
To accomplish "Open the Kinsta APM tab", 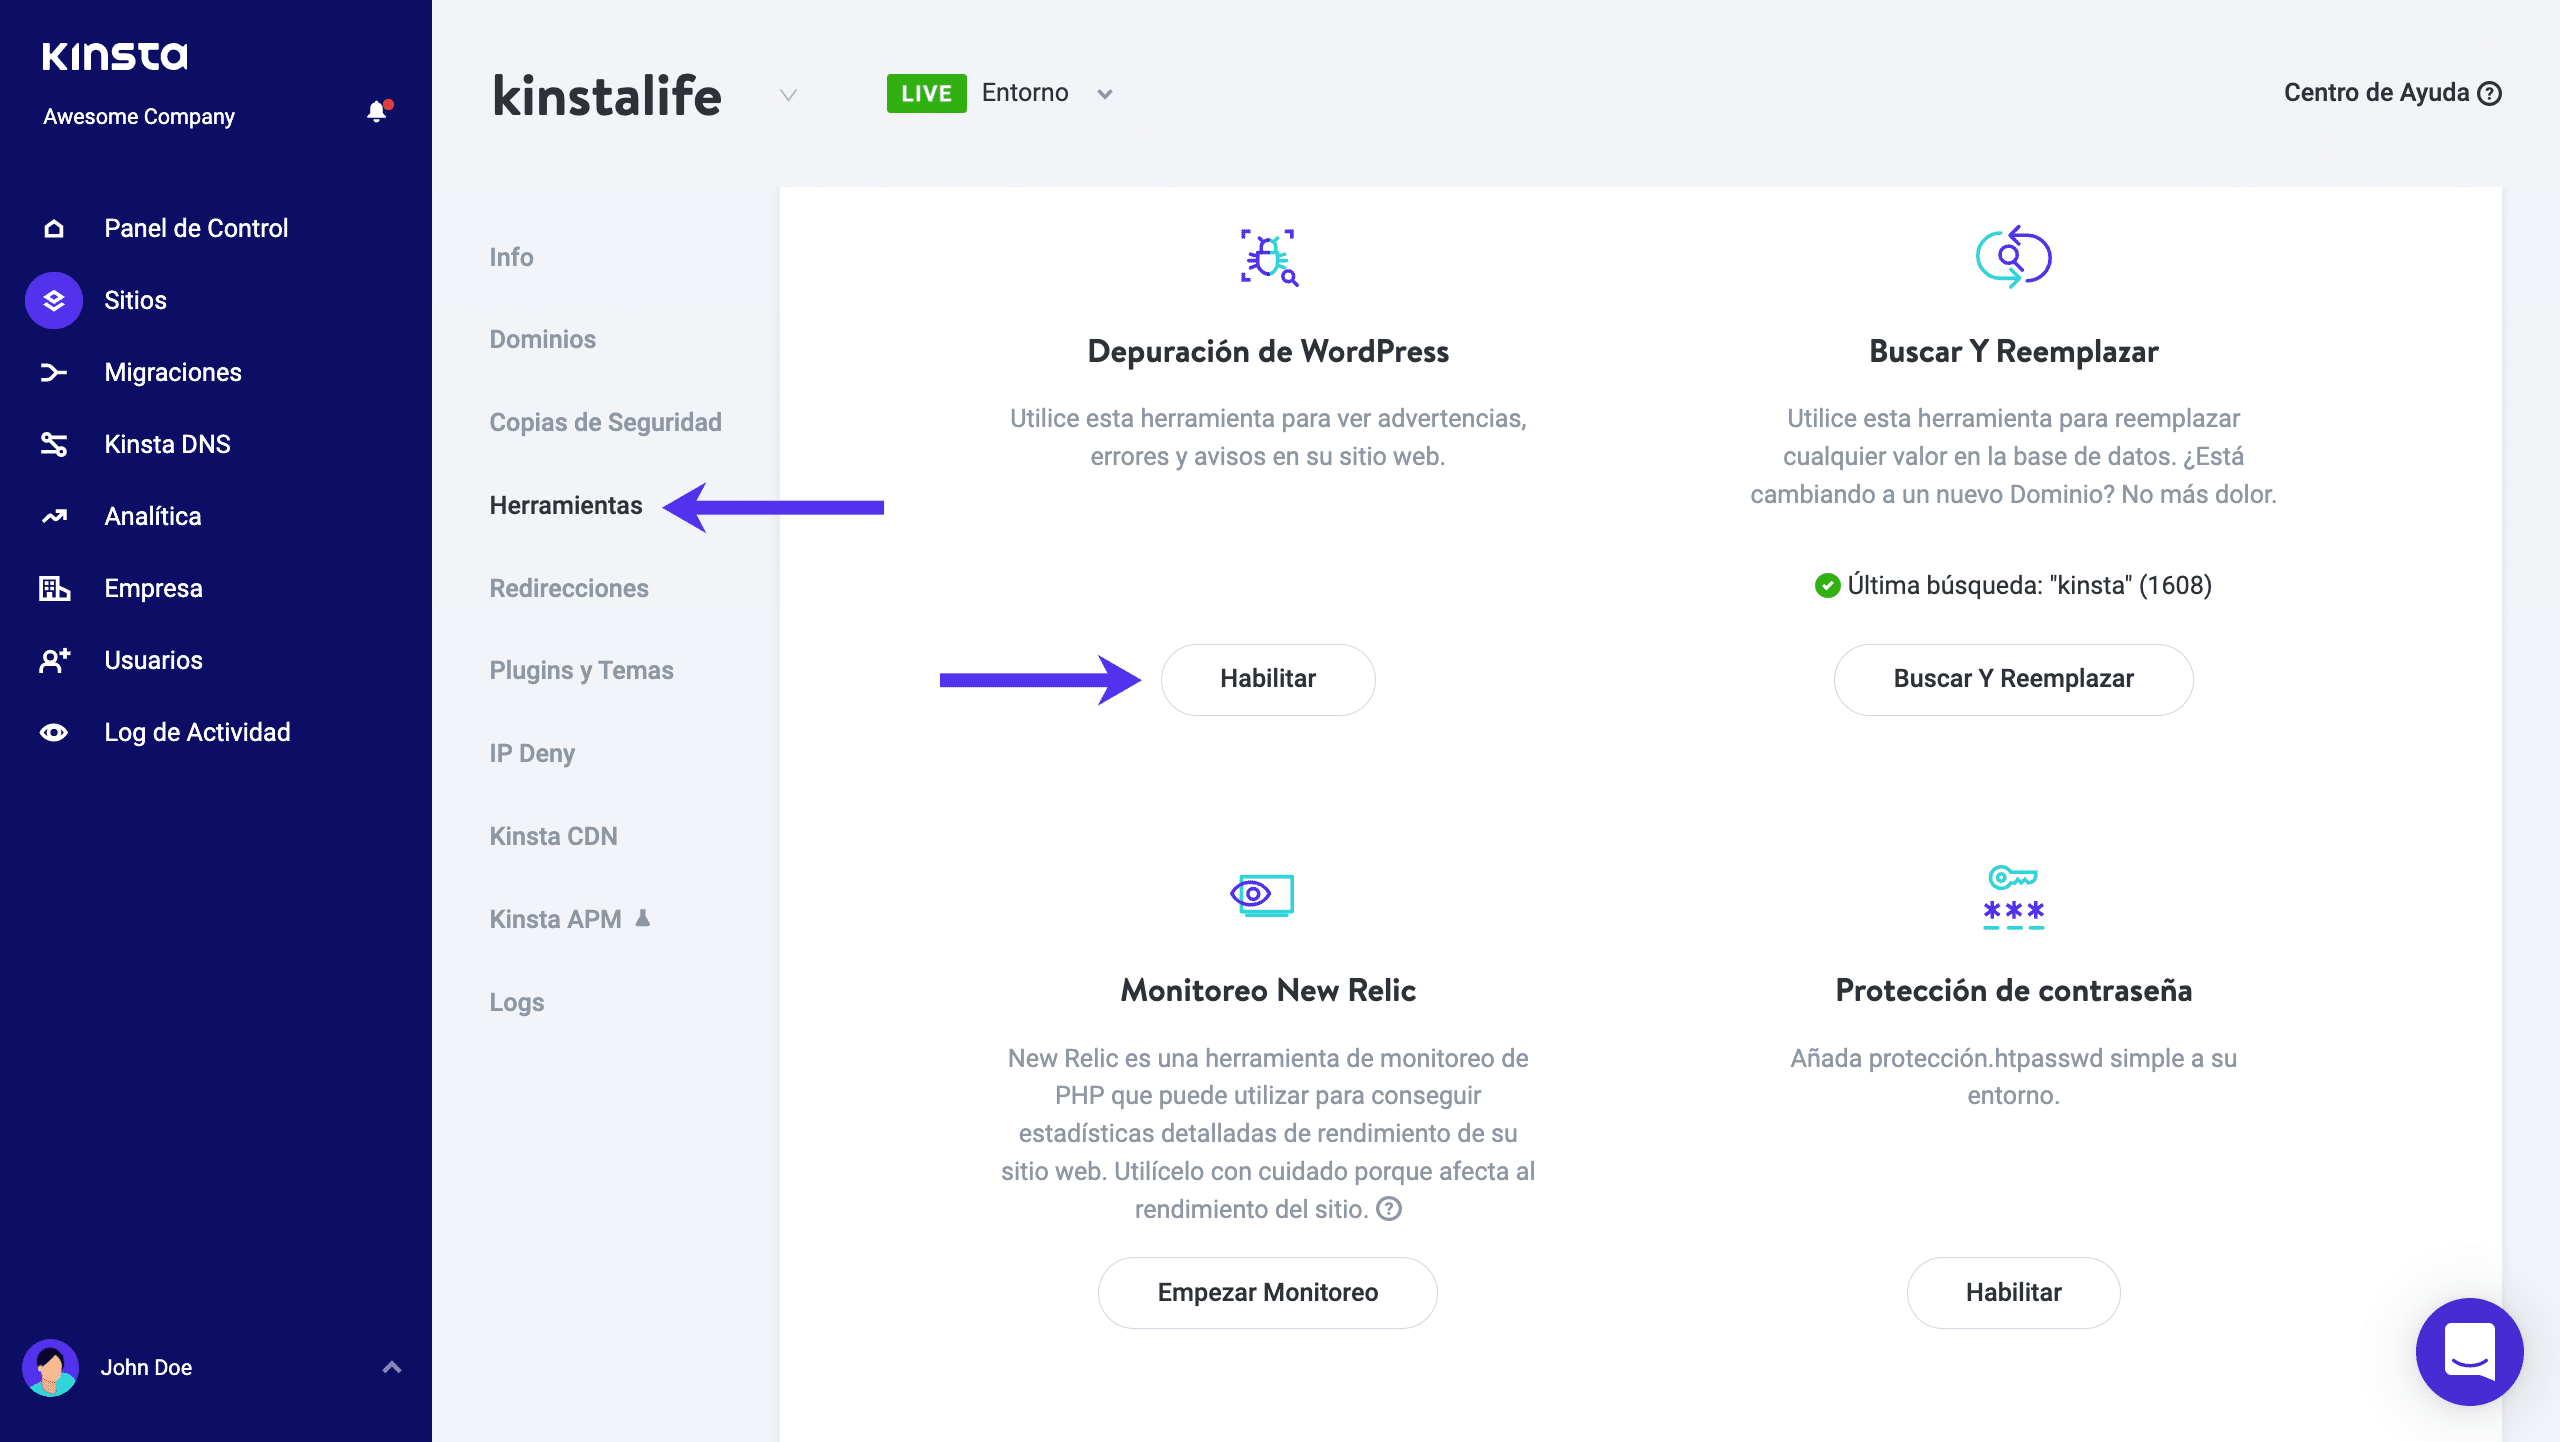I will (x=556, y=919).
